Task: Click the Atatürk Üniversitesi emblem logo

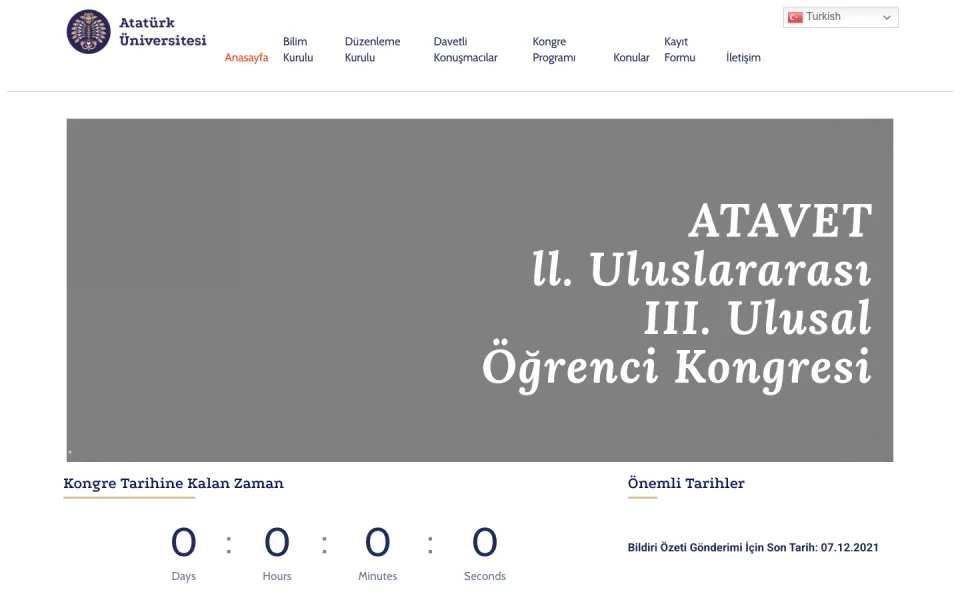Action: (x=89, y=32)
